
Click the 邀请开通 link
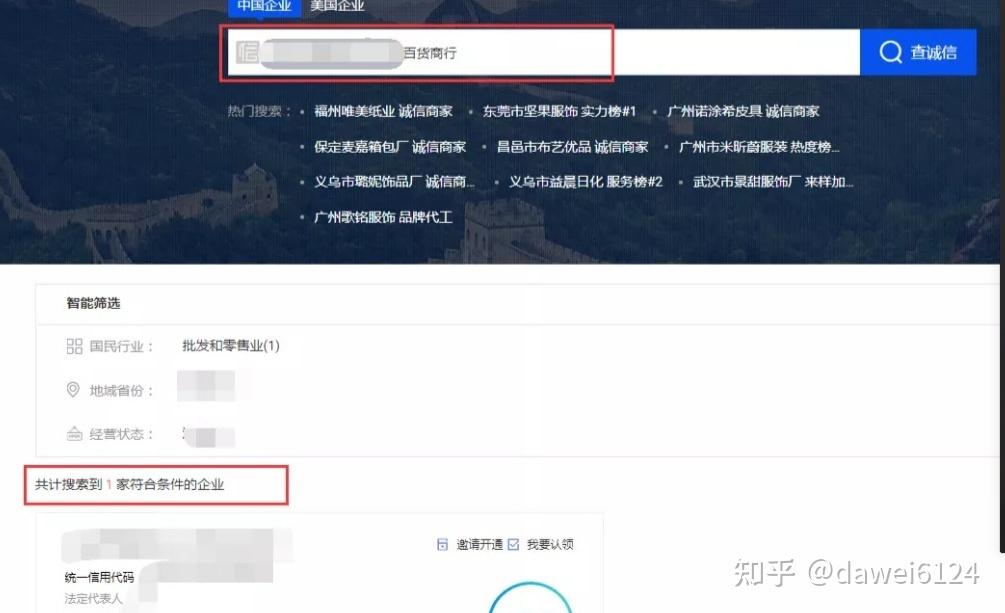pyautogui.click(x=479, y=544)
